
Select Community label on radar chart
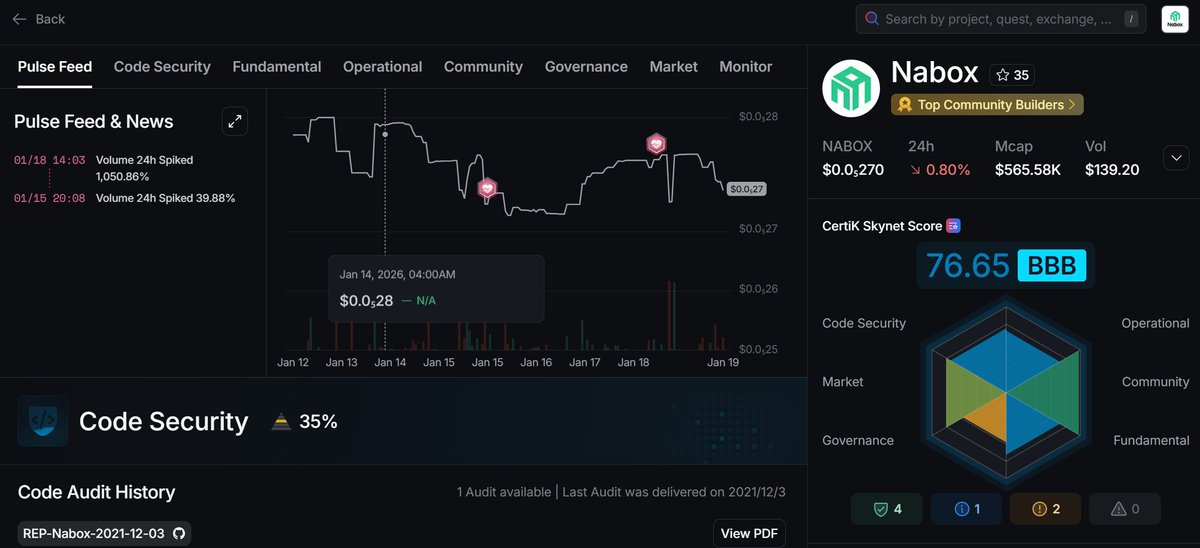tap(1156, 382)
